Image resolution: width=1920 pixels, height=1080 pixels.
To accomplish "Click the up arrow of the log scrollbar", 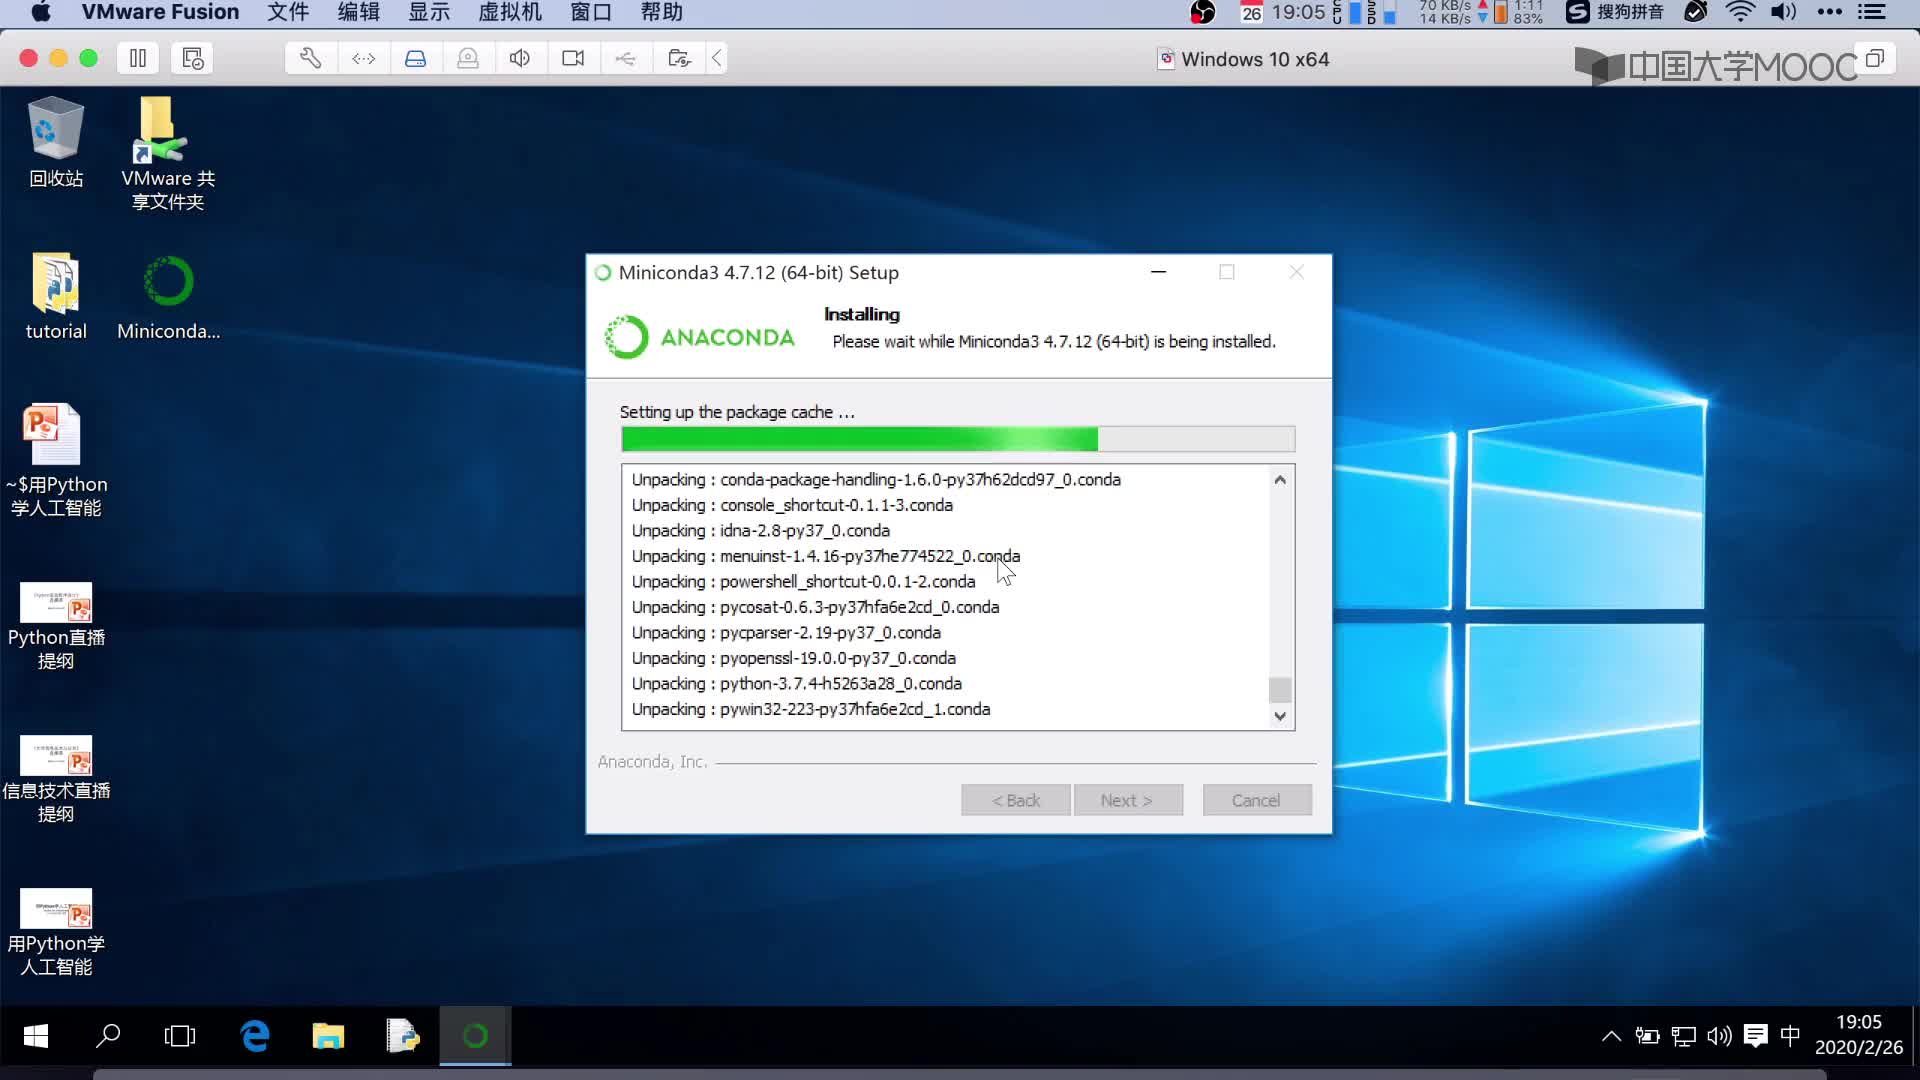I will point(1280,480).
